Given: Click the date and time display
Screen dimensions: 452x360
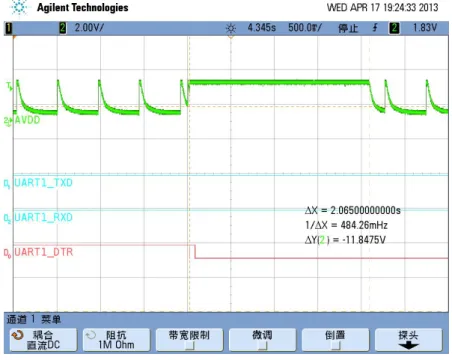Looking at the screenshot, I should click(382, 8).
